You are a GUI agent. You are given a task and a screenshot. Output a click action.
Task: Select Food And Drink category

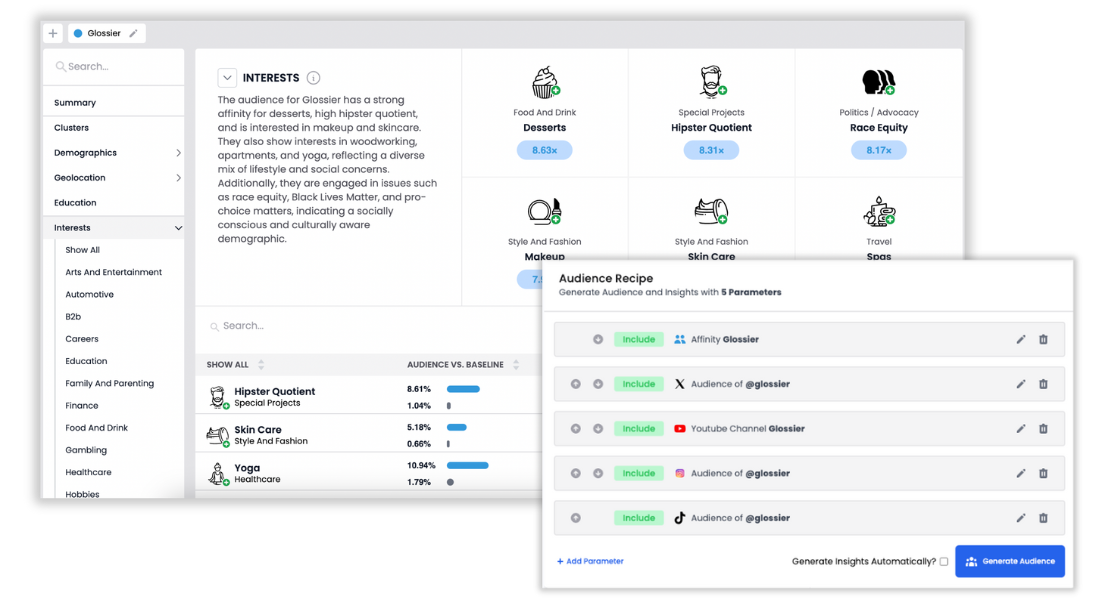(x=97, y=428)
